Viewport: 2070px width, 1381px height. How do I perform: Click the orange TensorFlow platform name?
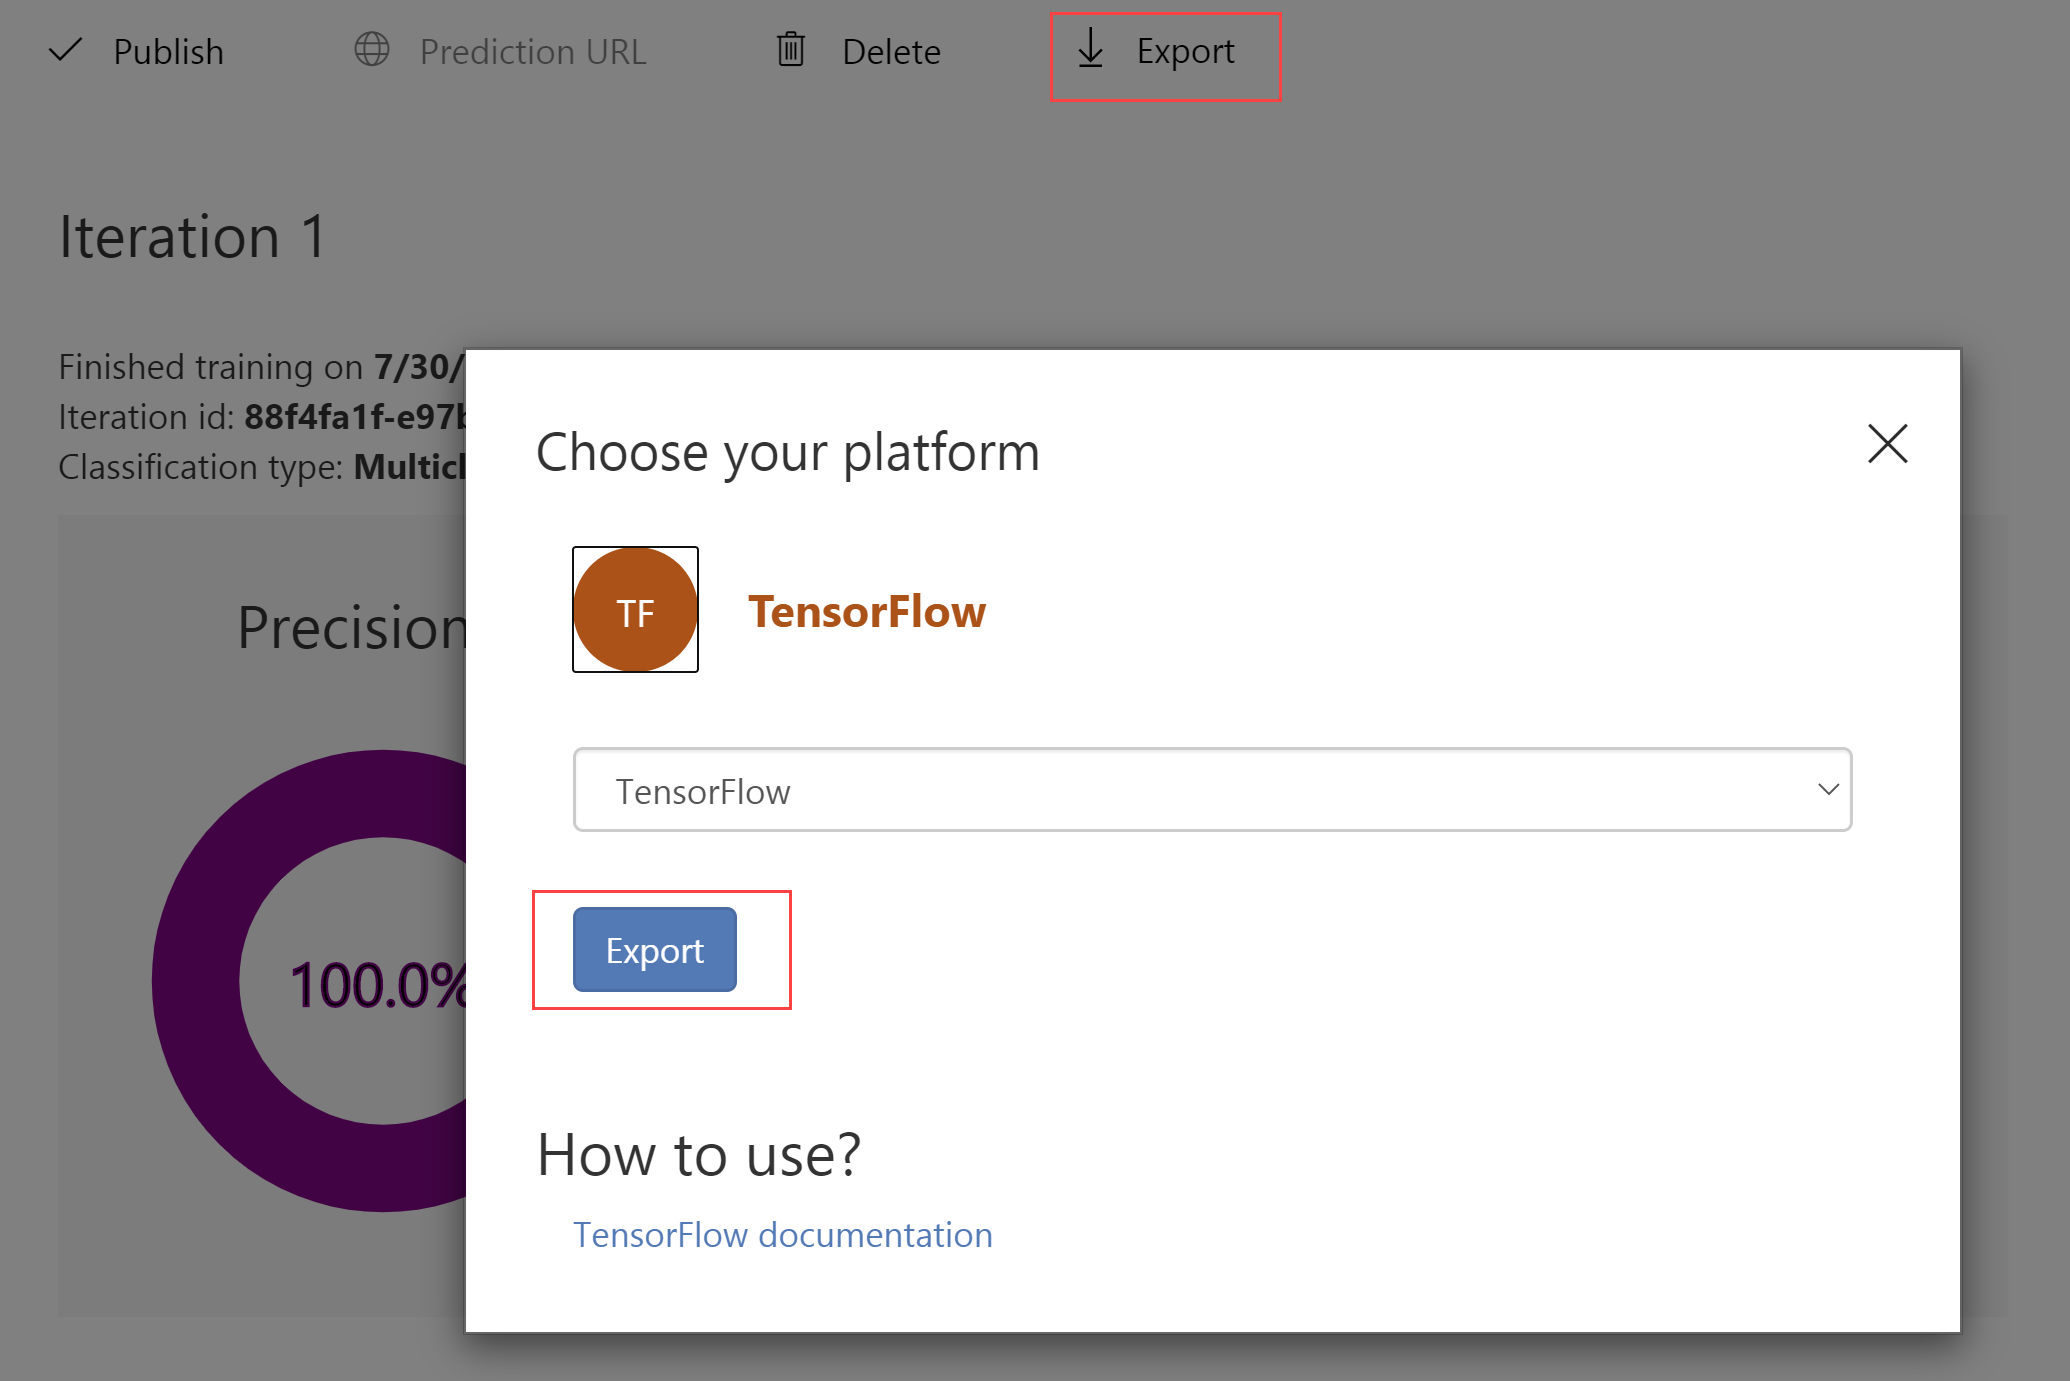[x=867, y=611]
